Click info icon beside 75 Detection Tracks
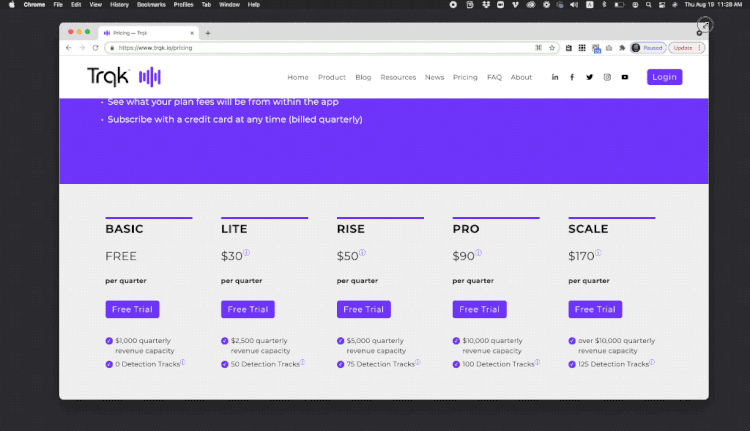This screenshot has height=431, width=750. tap(418, 362)
